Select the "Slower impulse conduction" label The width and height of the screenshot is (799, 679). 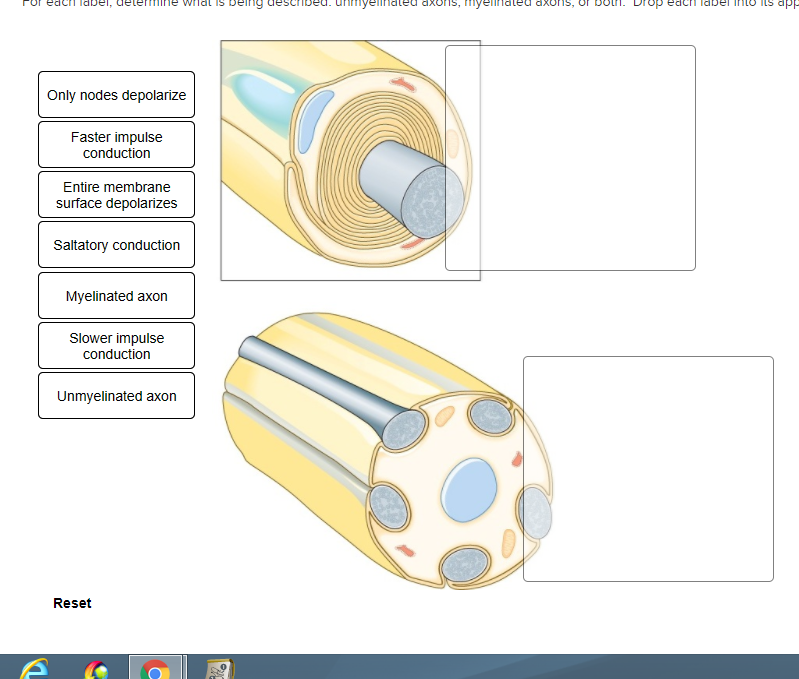point(116,346)
